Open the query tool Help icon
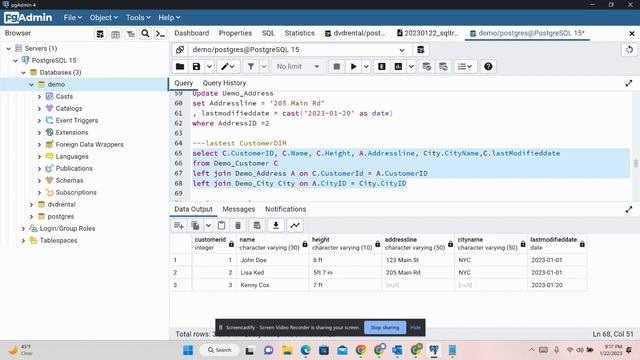The width and height of the screenshot is (640, 360). (488, 67)
